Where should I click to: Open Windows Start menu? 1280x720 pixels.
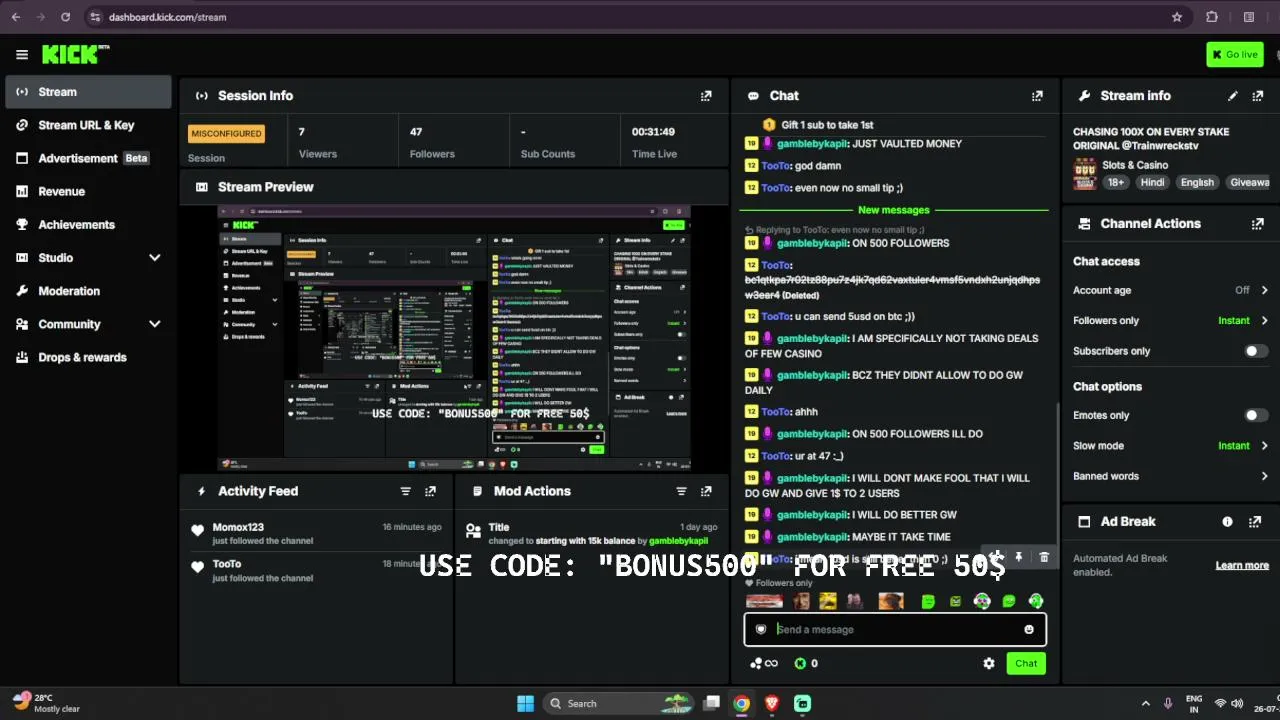(525, 703)
